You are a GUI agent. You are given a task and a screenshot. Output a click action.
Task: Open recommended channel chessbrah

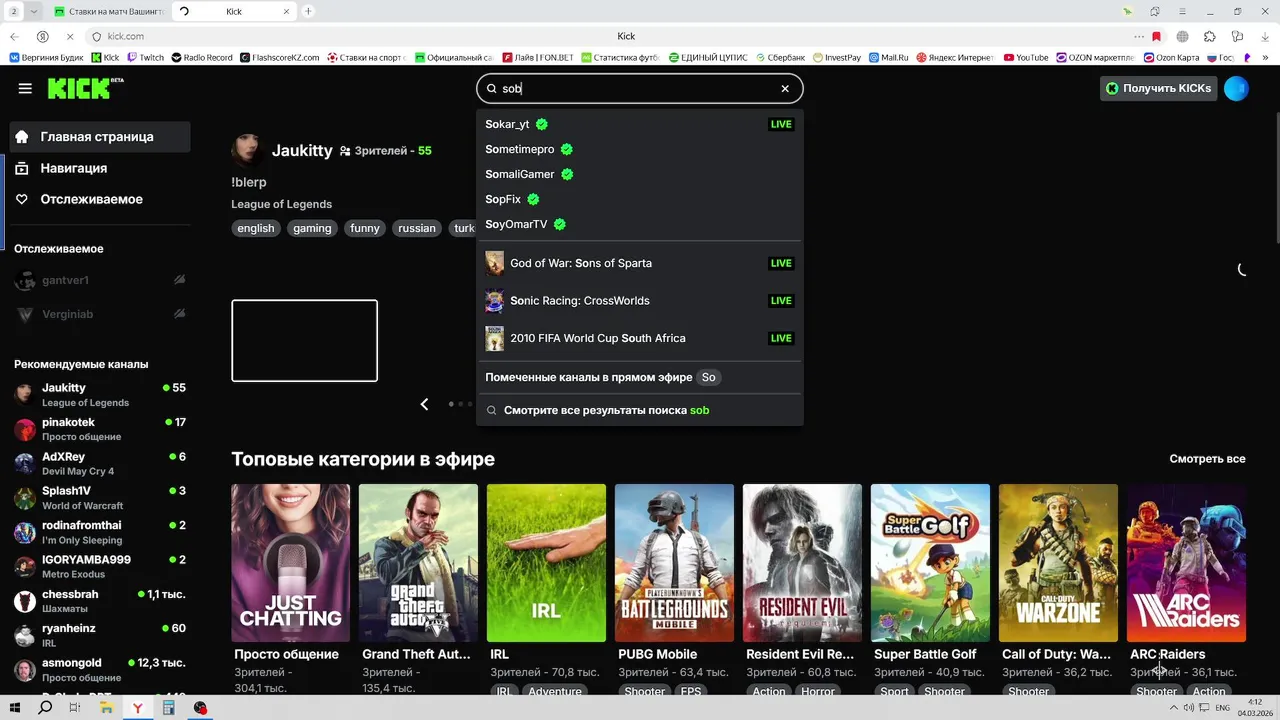point(100,601)
